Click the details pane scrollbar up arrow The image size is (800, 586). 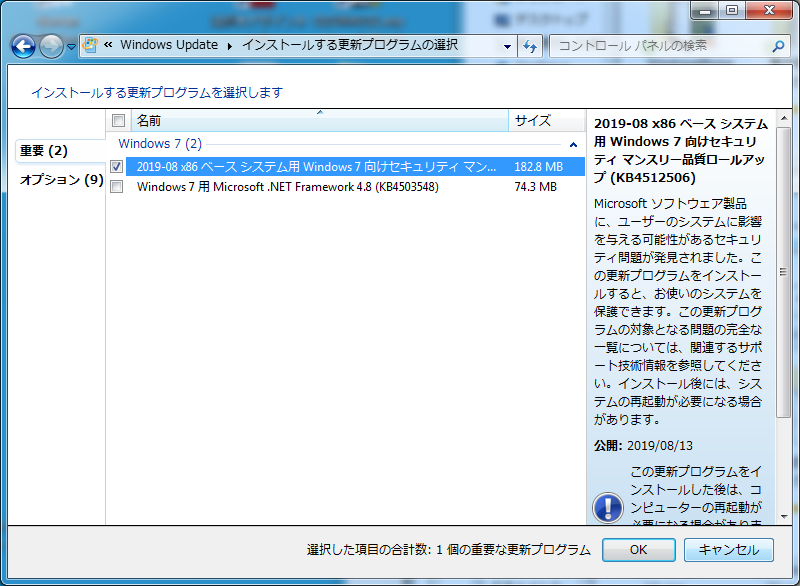click(784, 118)
